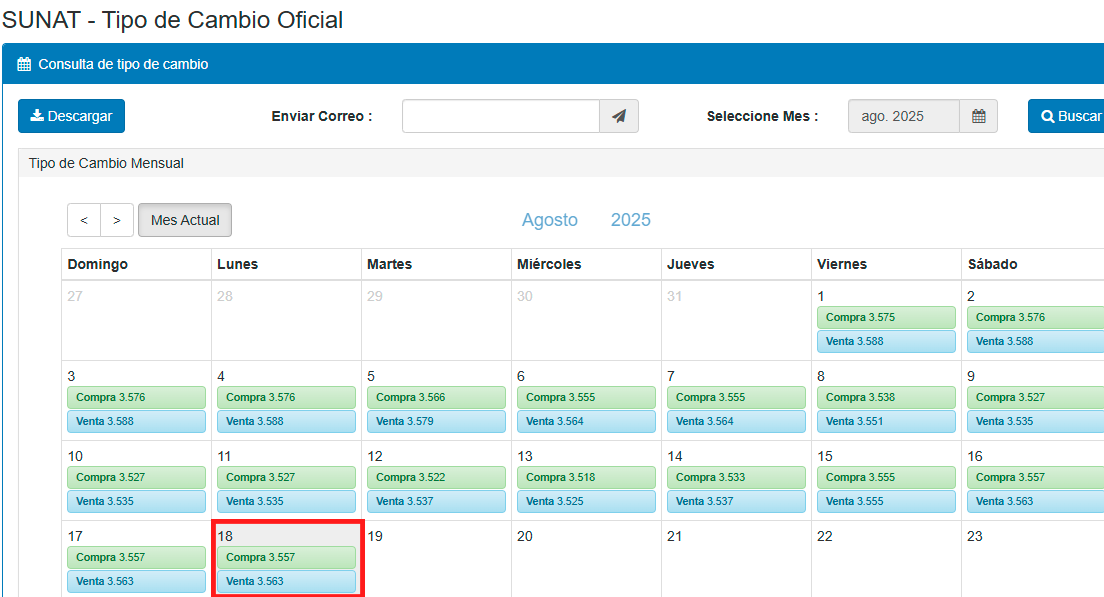
Task: Go to previous month arrow
Action: (x=84, y=220)
